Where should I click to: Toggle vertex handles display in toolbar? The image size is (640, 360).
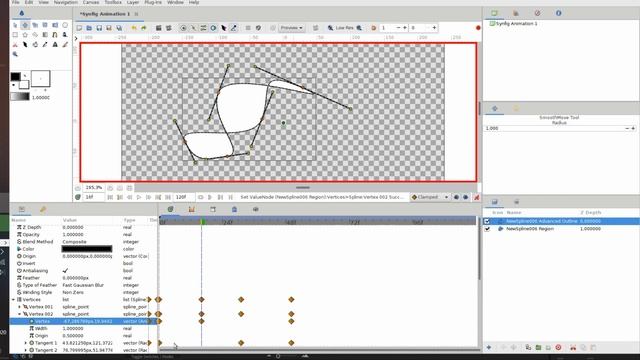click(x=193, y=28)
